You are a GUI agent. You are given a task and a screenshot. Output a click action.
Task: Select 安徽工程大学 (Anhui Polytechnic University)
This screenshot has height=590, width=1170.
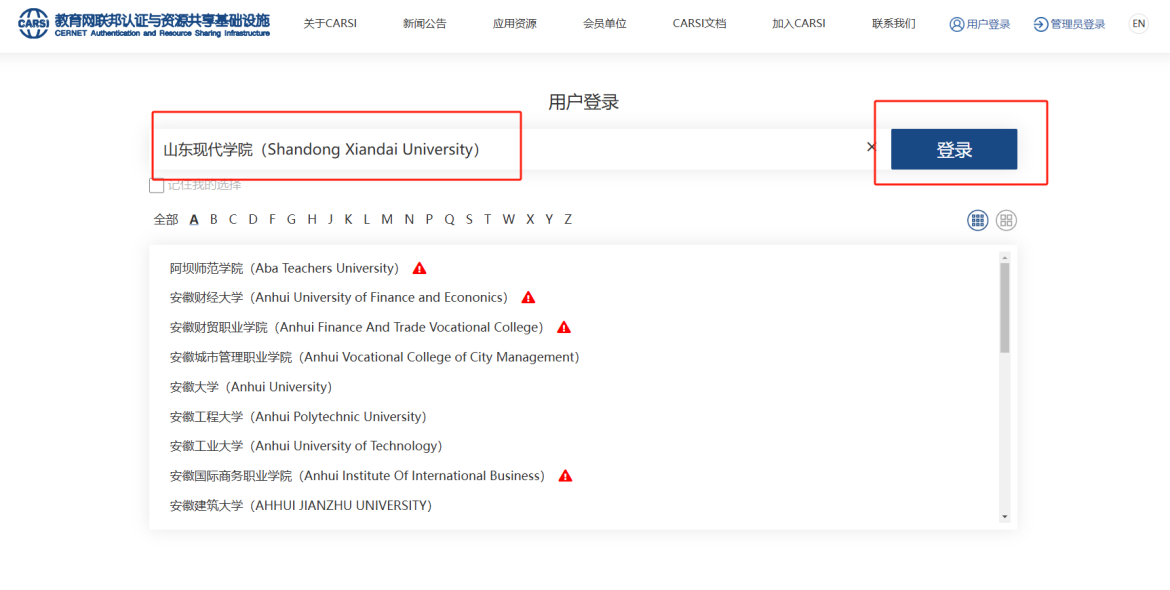click(298, 417)
